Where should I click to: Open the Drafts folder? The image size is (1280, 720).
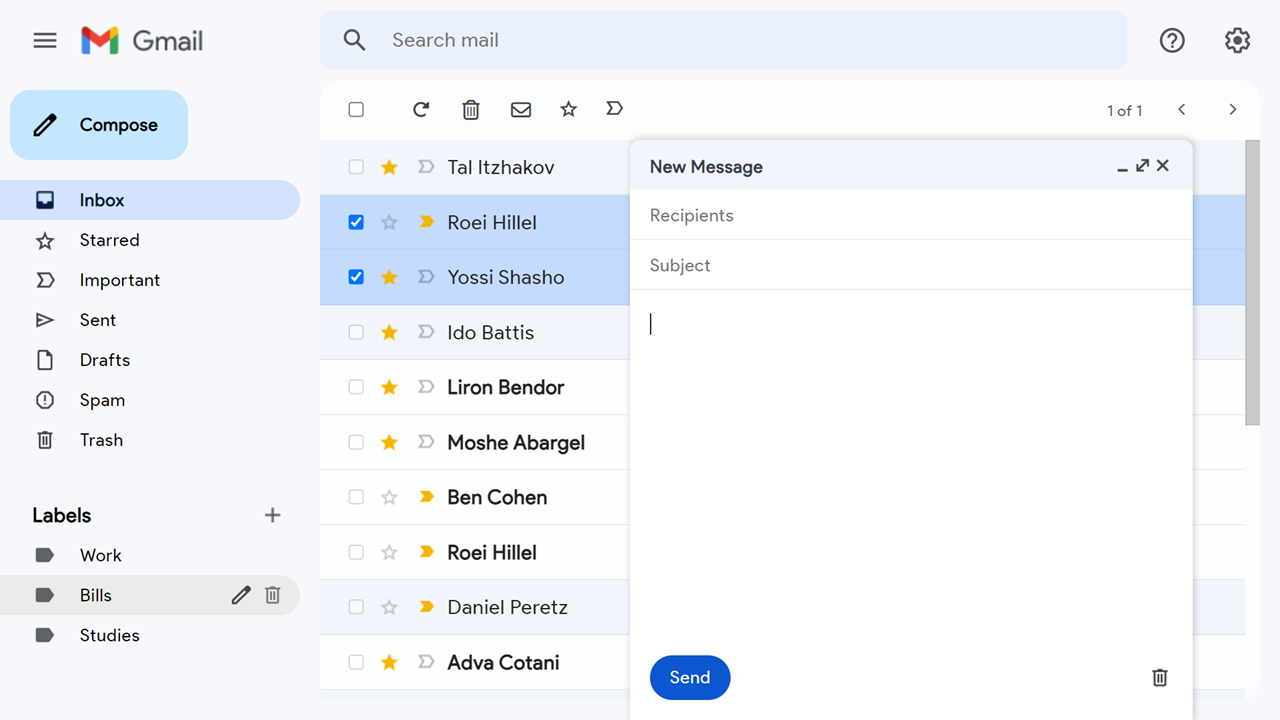tap(105, 360)
